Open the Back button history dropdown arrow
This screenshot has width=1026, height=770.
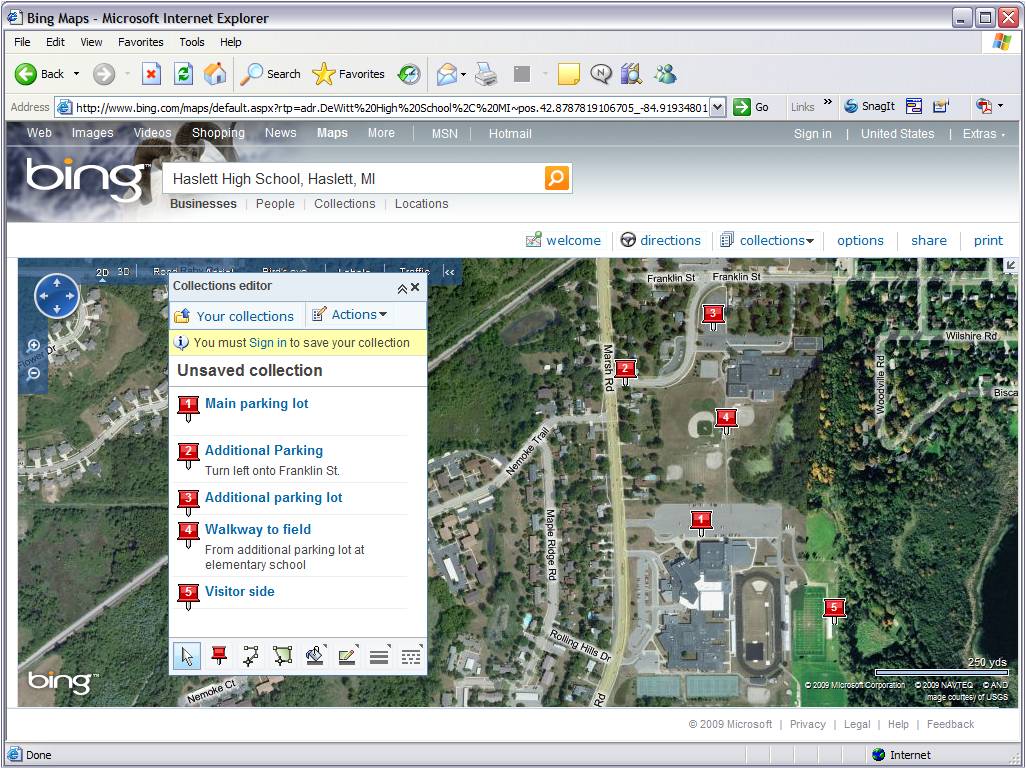point(76,74)
